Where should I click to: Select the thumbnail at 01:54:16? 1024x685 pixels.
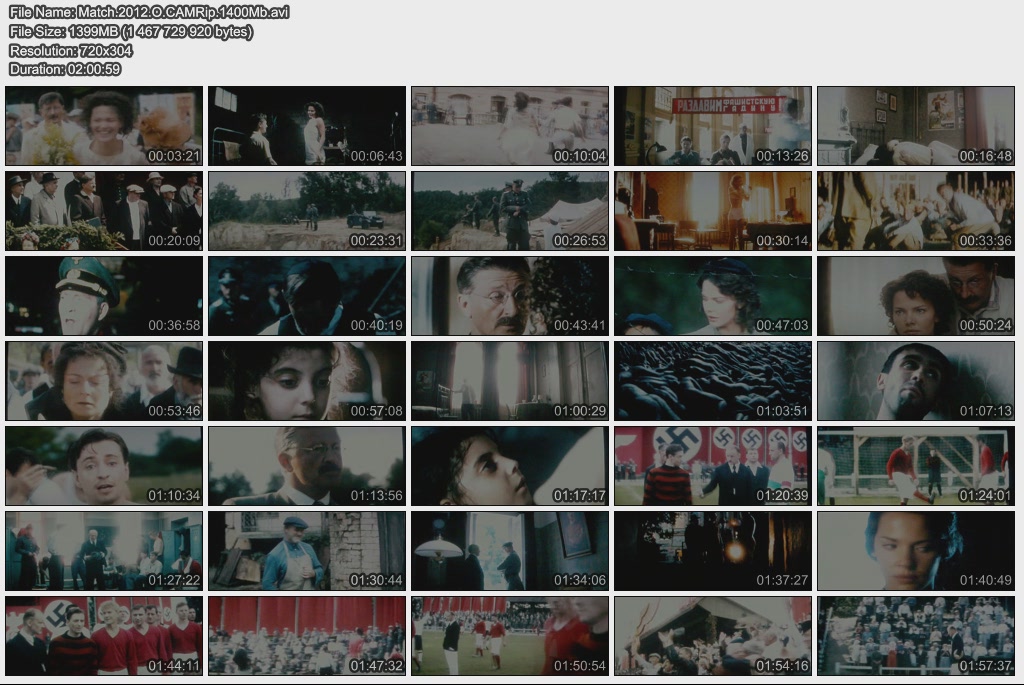pyautogui.click(x=713, y=636)
